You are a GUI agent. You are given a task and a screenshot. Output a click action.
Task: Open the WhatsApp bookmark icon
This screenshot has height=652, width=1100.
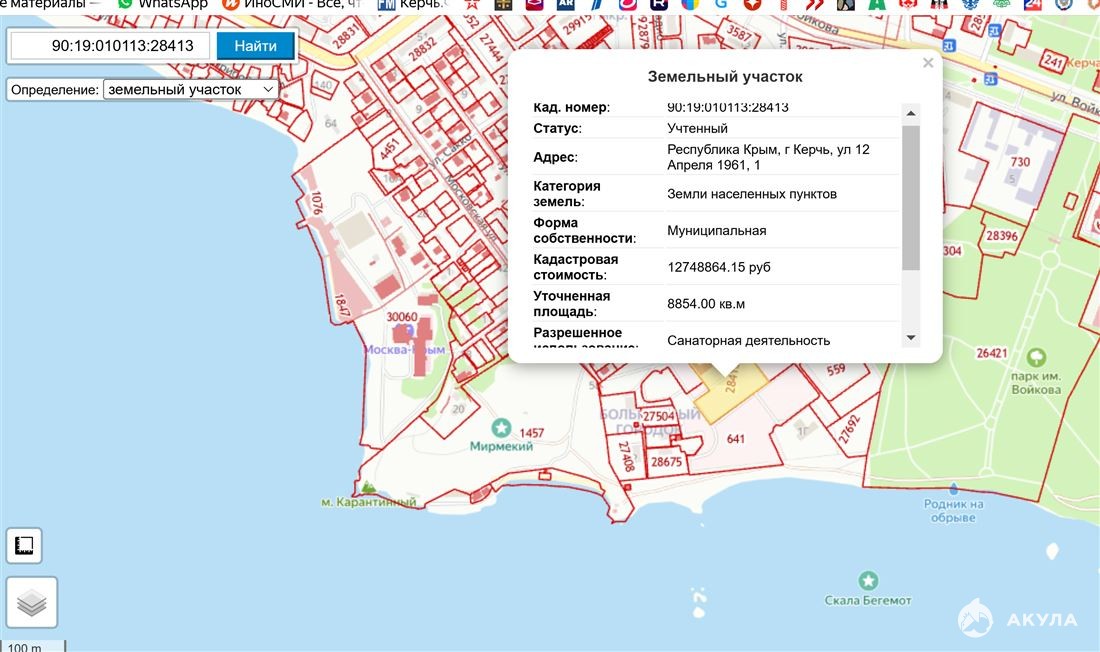(125, 4)
